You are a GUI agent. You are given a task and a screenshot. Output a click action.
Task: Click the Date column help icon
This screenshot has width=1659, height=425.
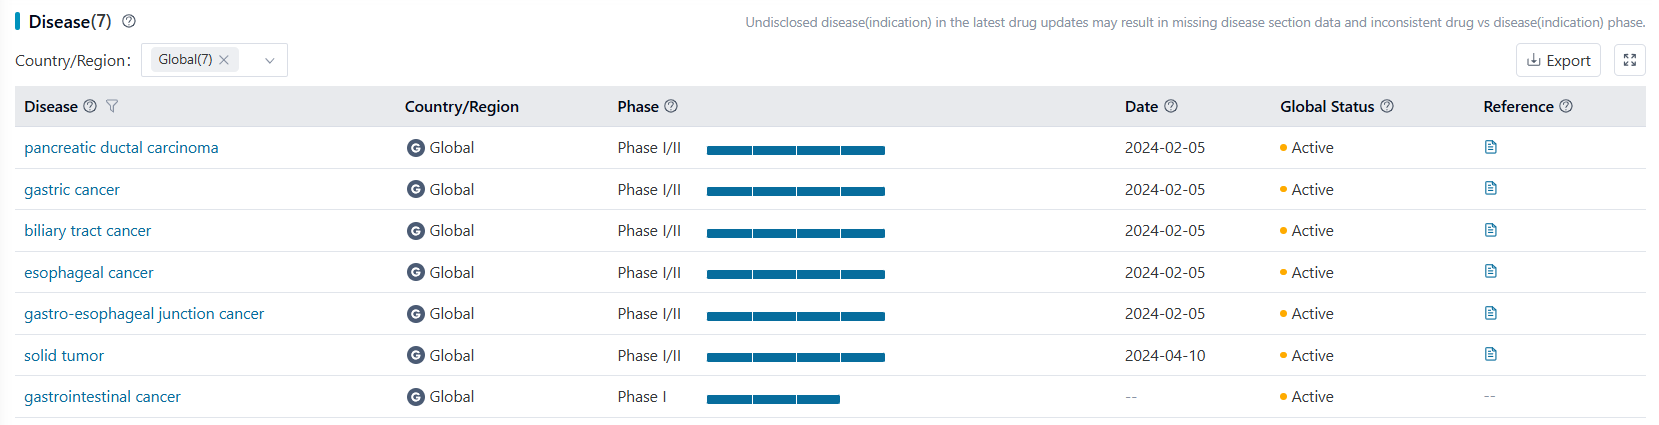[x=1171, y=106]
